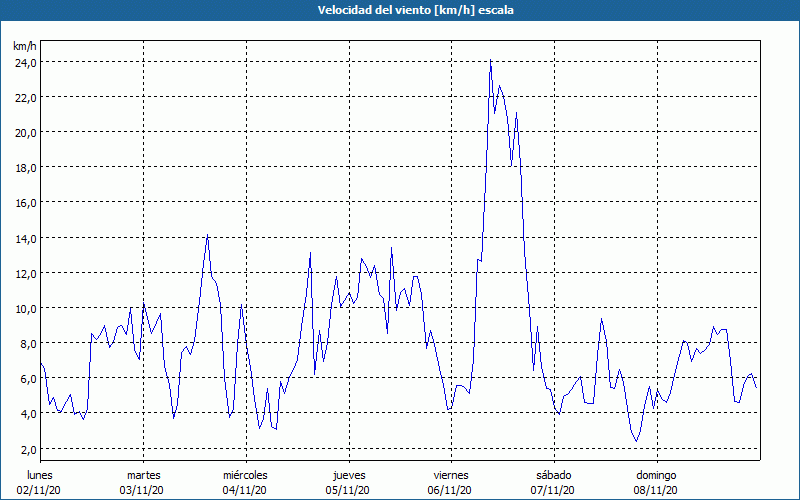Viewport: 800px width, 500px height.
Task: Click the 8,0 y-axis value
Action: (x=29, y=344)
